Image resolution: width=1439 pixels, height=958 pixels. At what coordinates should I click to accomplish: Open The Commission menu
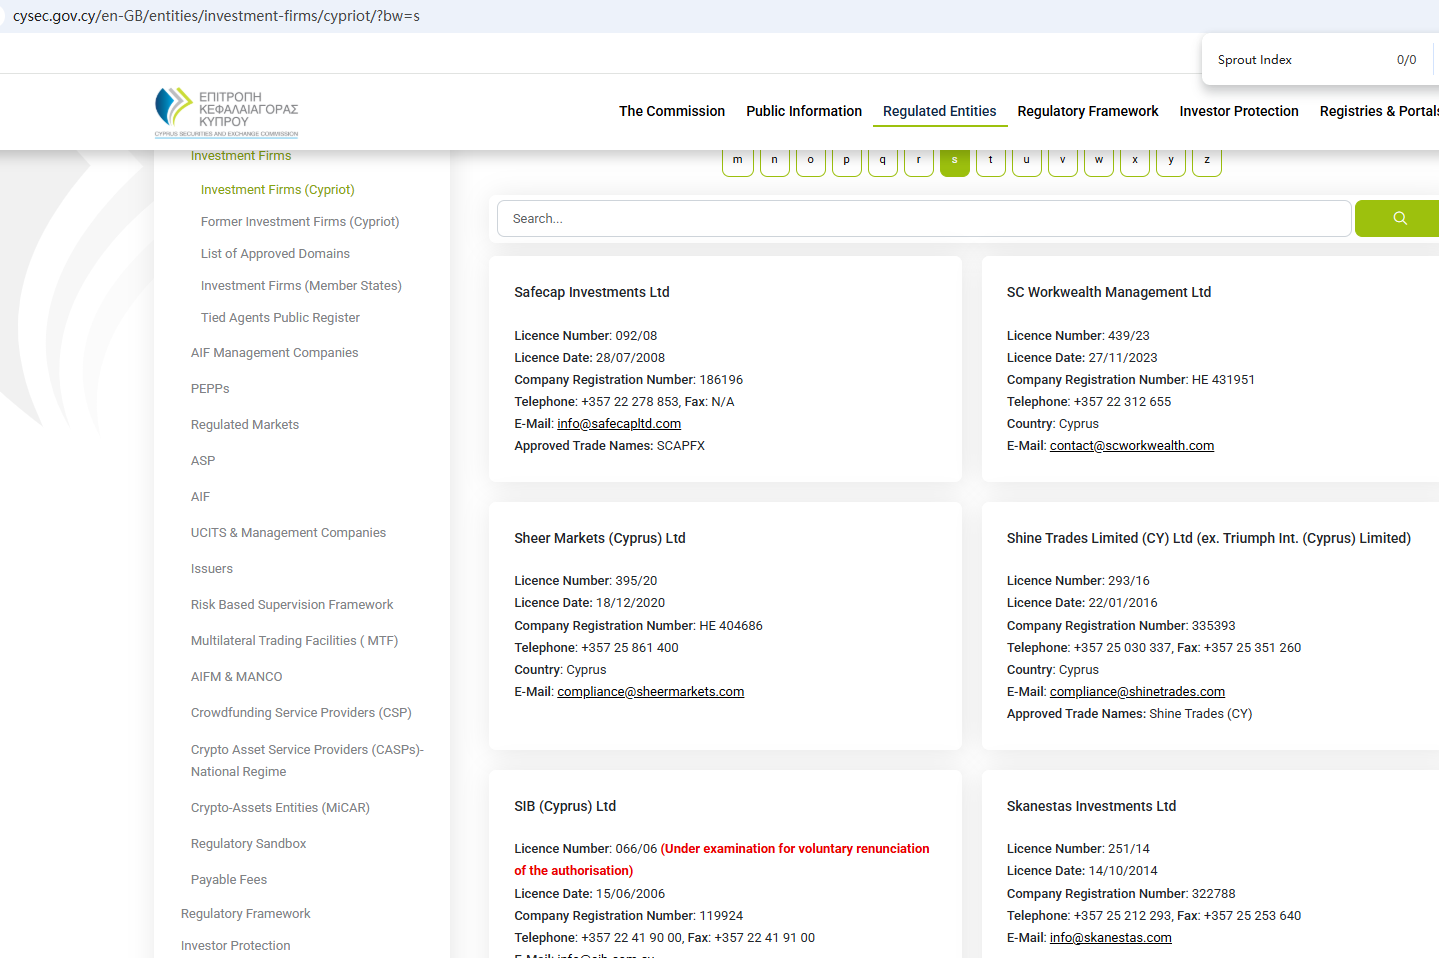coord(671,111)
